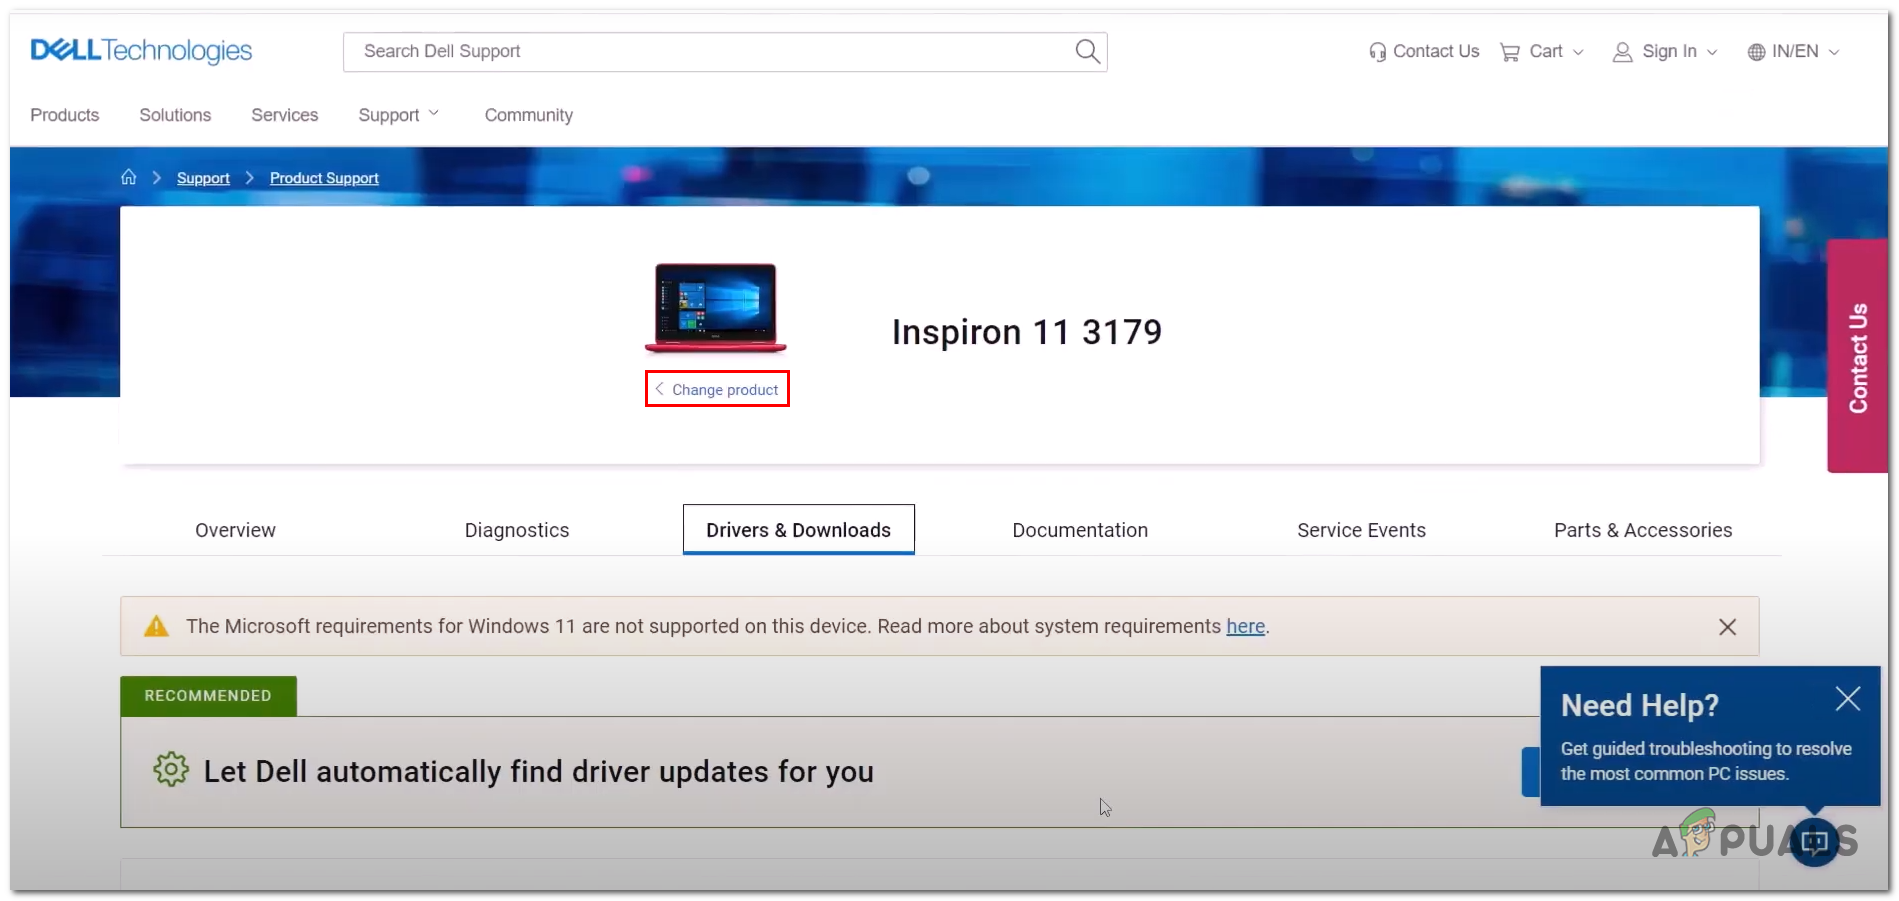Open the Parts & Accessories tab

(1643, 530)
